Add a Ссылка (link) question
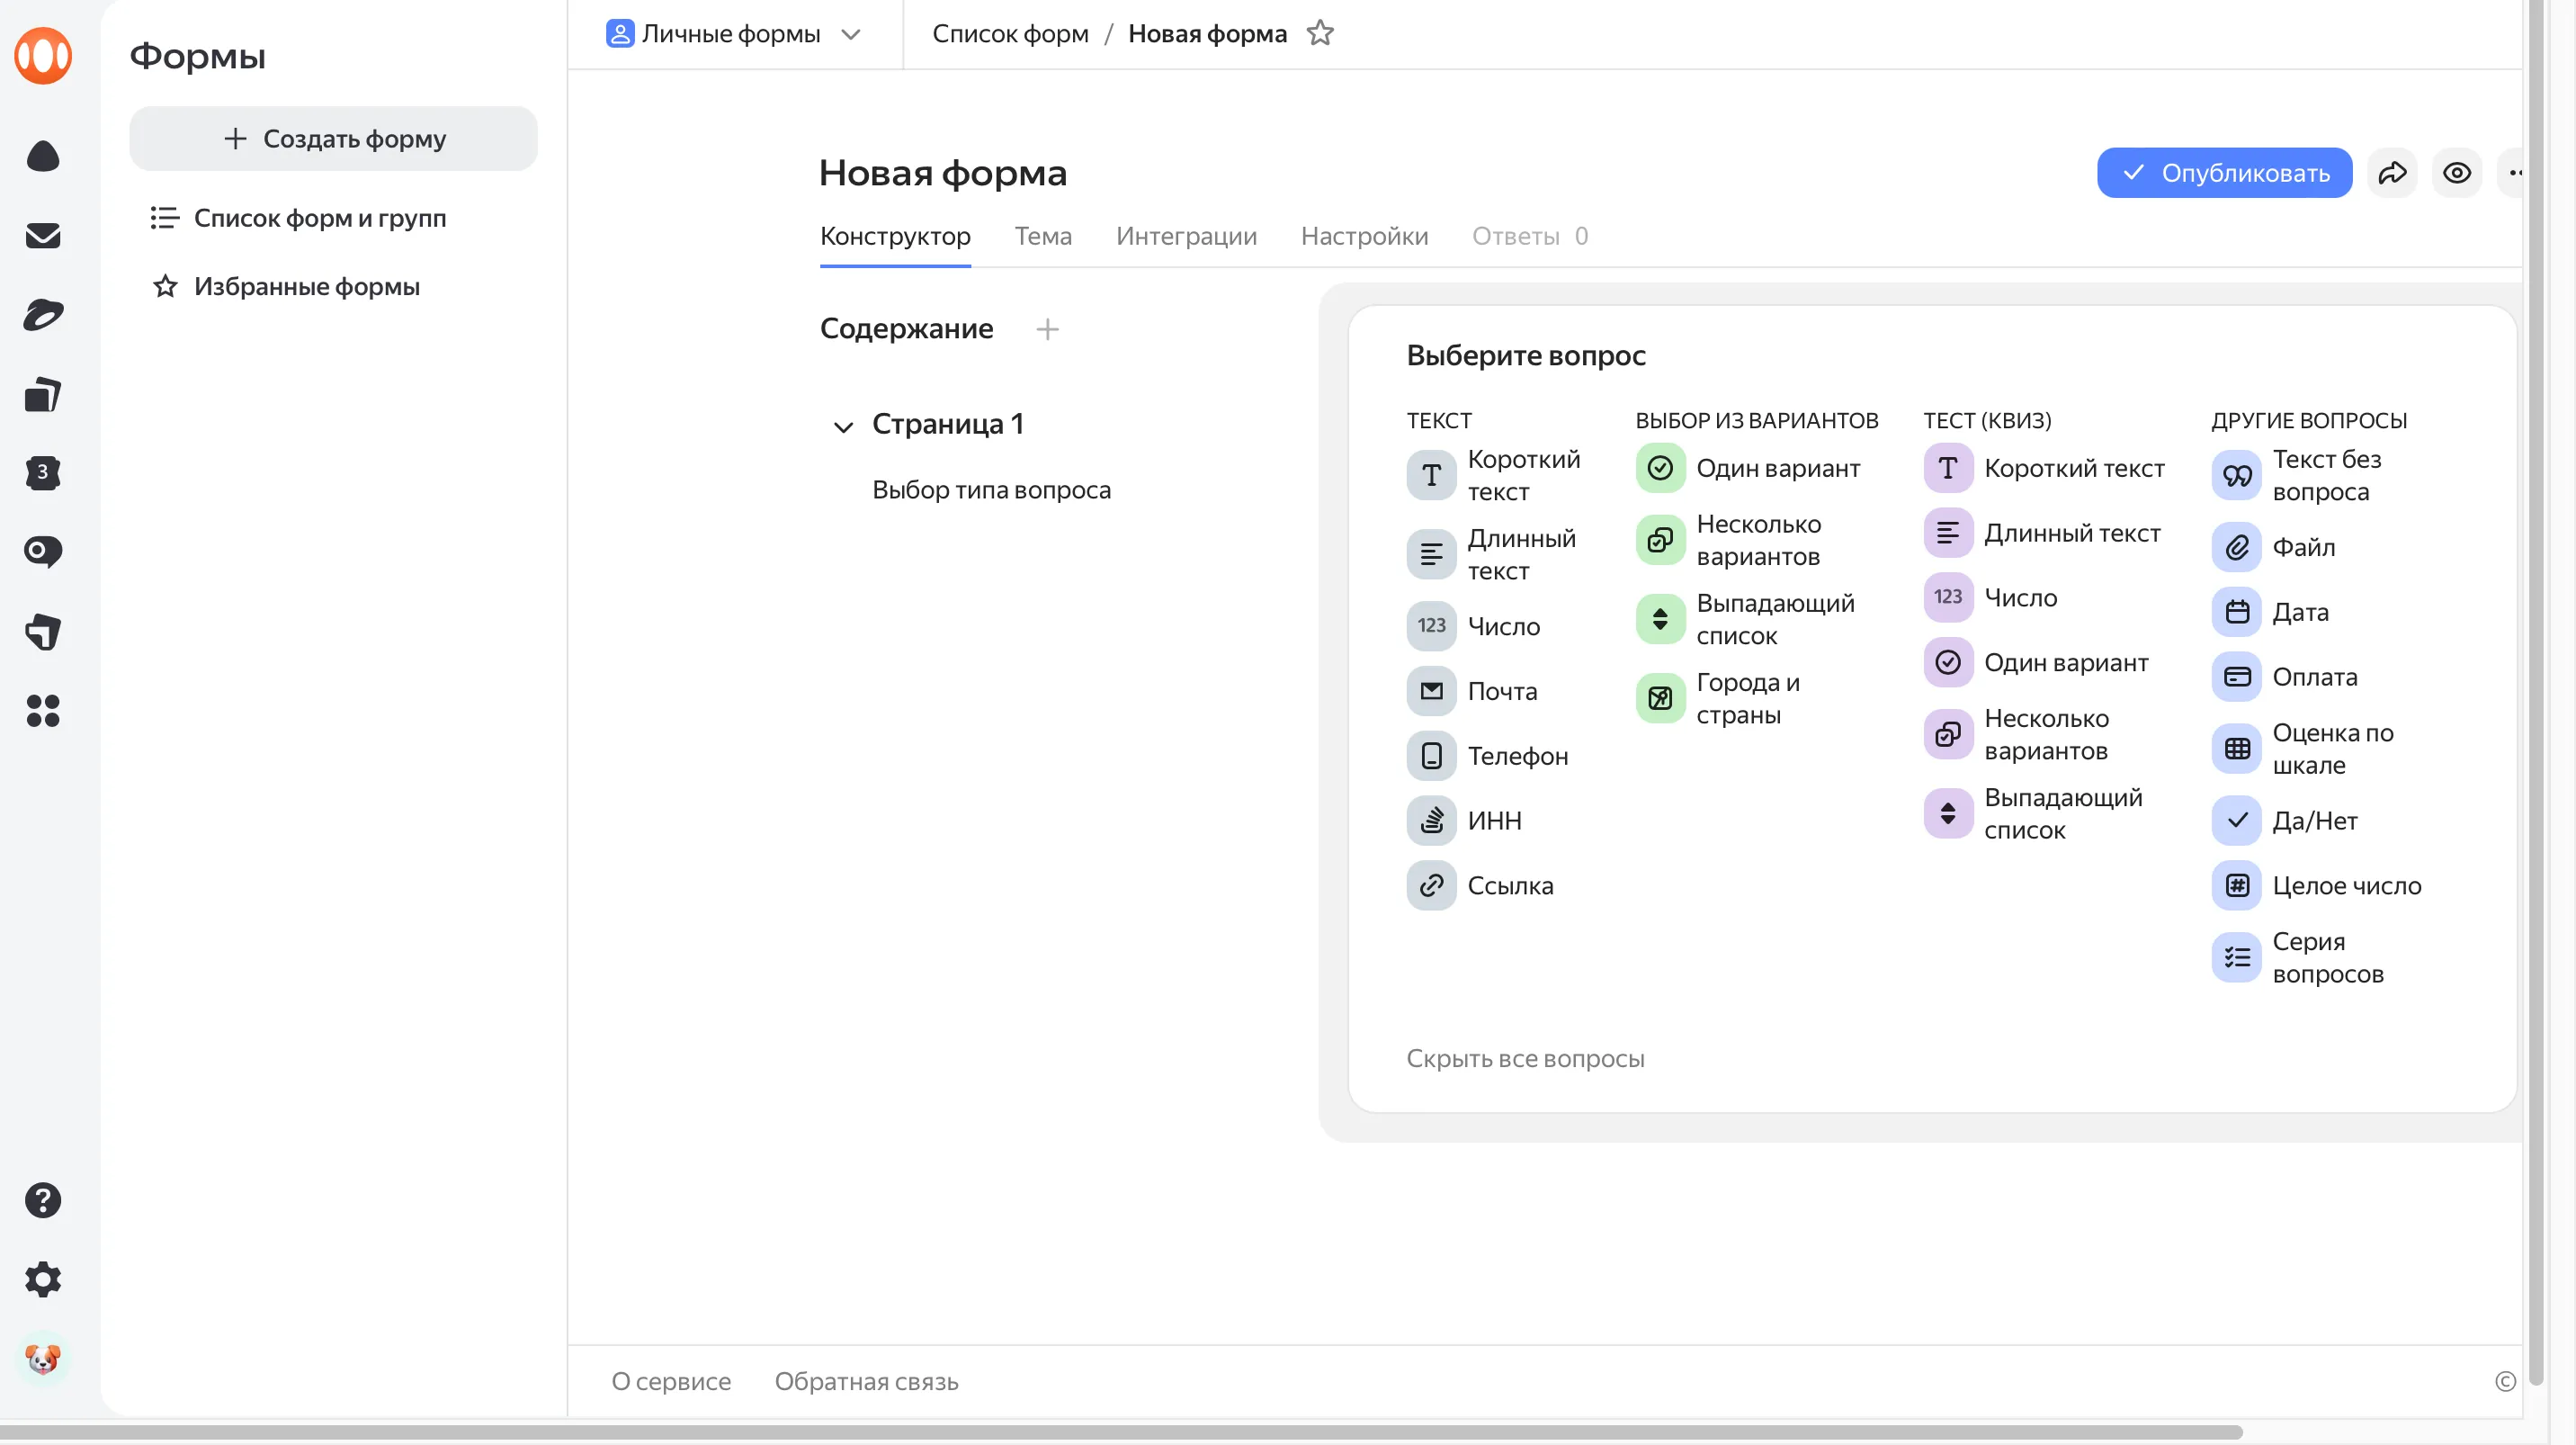The image size is (2576, 1445). click(x=1509, y=886)
